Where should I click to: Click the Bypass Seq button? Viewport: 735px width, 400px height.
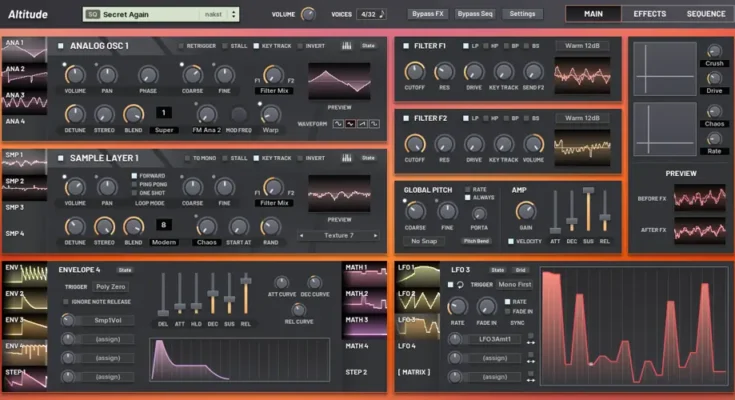(x=475, y=14)
